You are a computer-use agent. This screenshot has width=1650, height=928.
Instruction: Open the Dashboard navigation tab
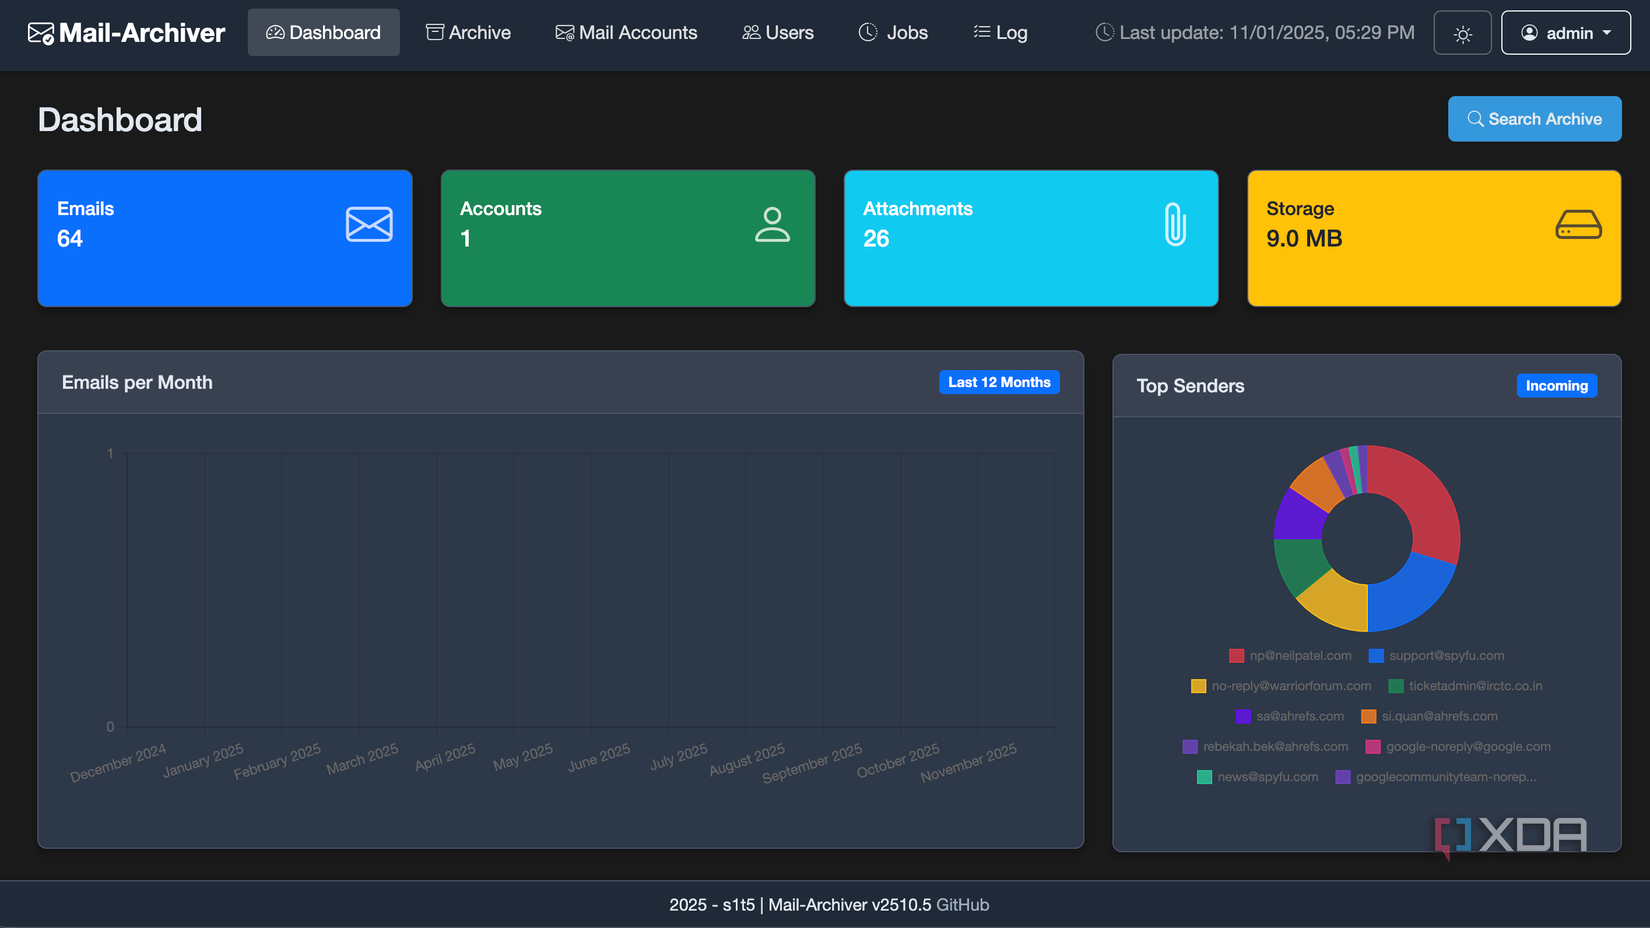coord(323,33)
